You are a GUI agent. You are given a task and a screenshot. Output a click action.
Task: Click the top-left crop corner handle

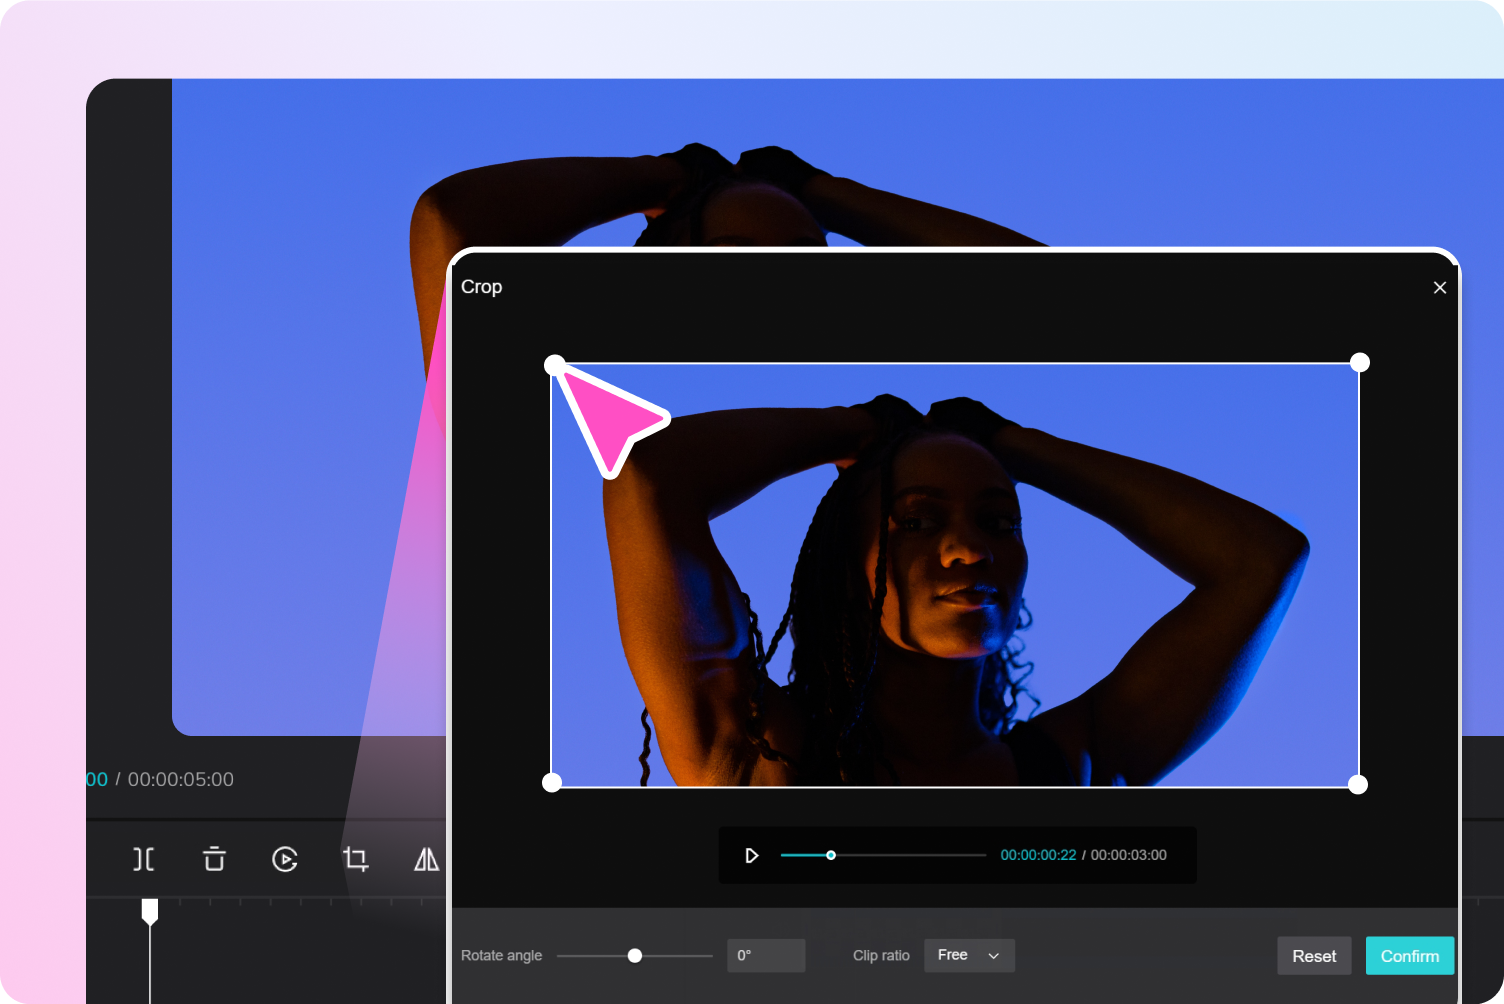point(554,365)
